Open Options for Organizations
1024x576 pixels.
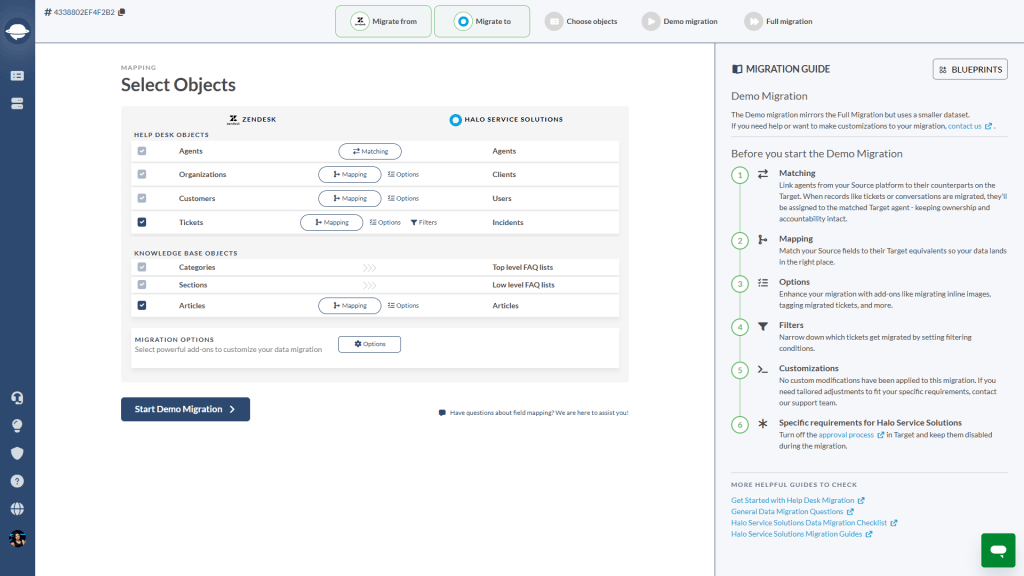(x=403, y=174)
